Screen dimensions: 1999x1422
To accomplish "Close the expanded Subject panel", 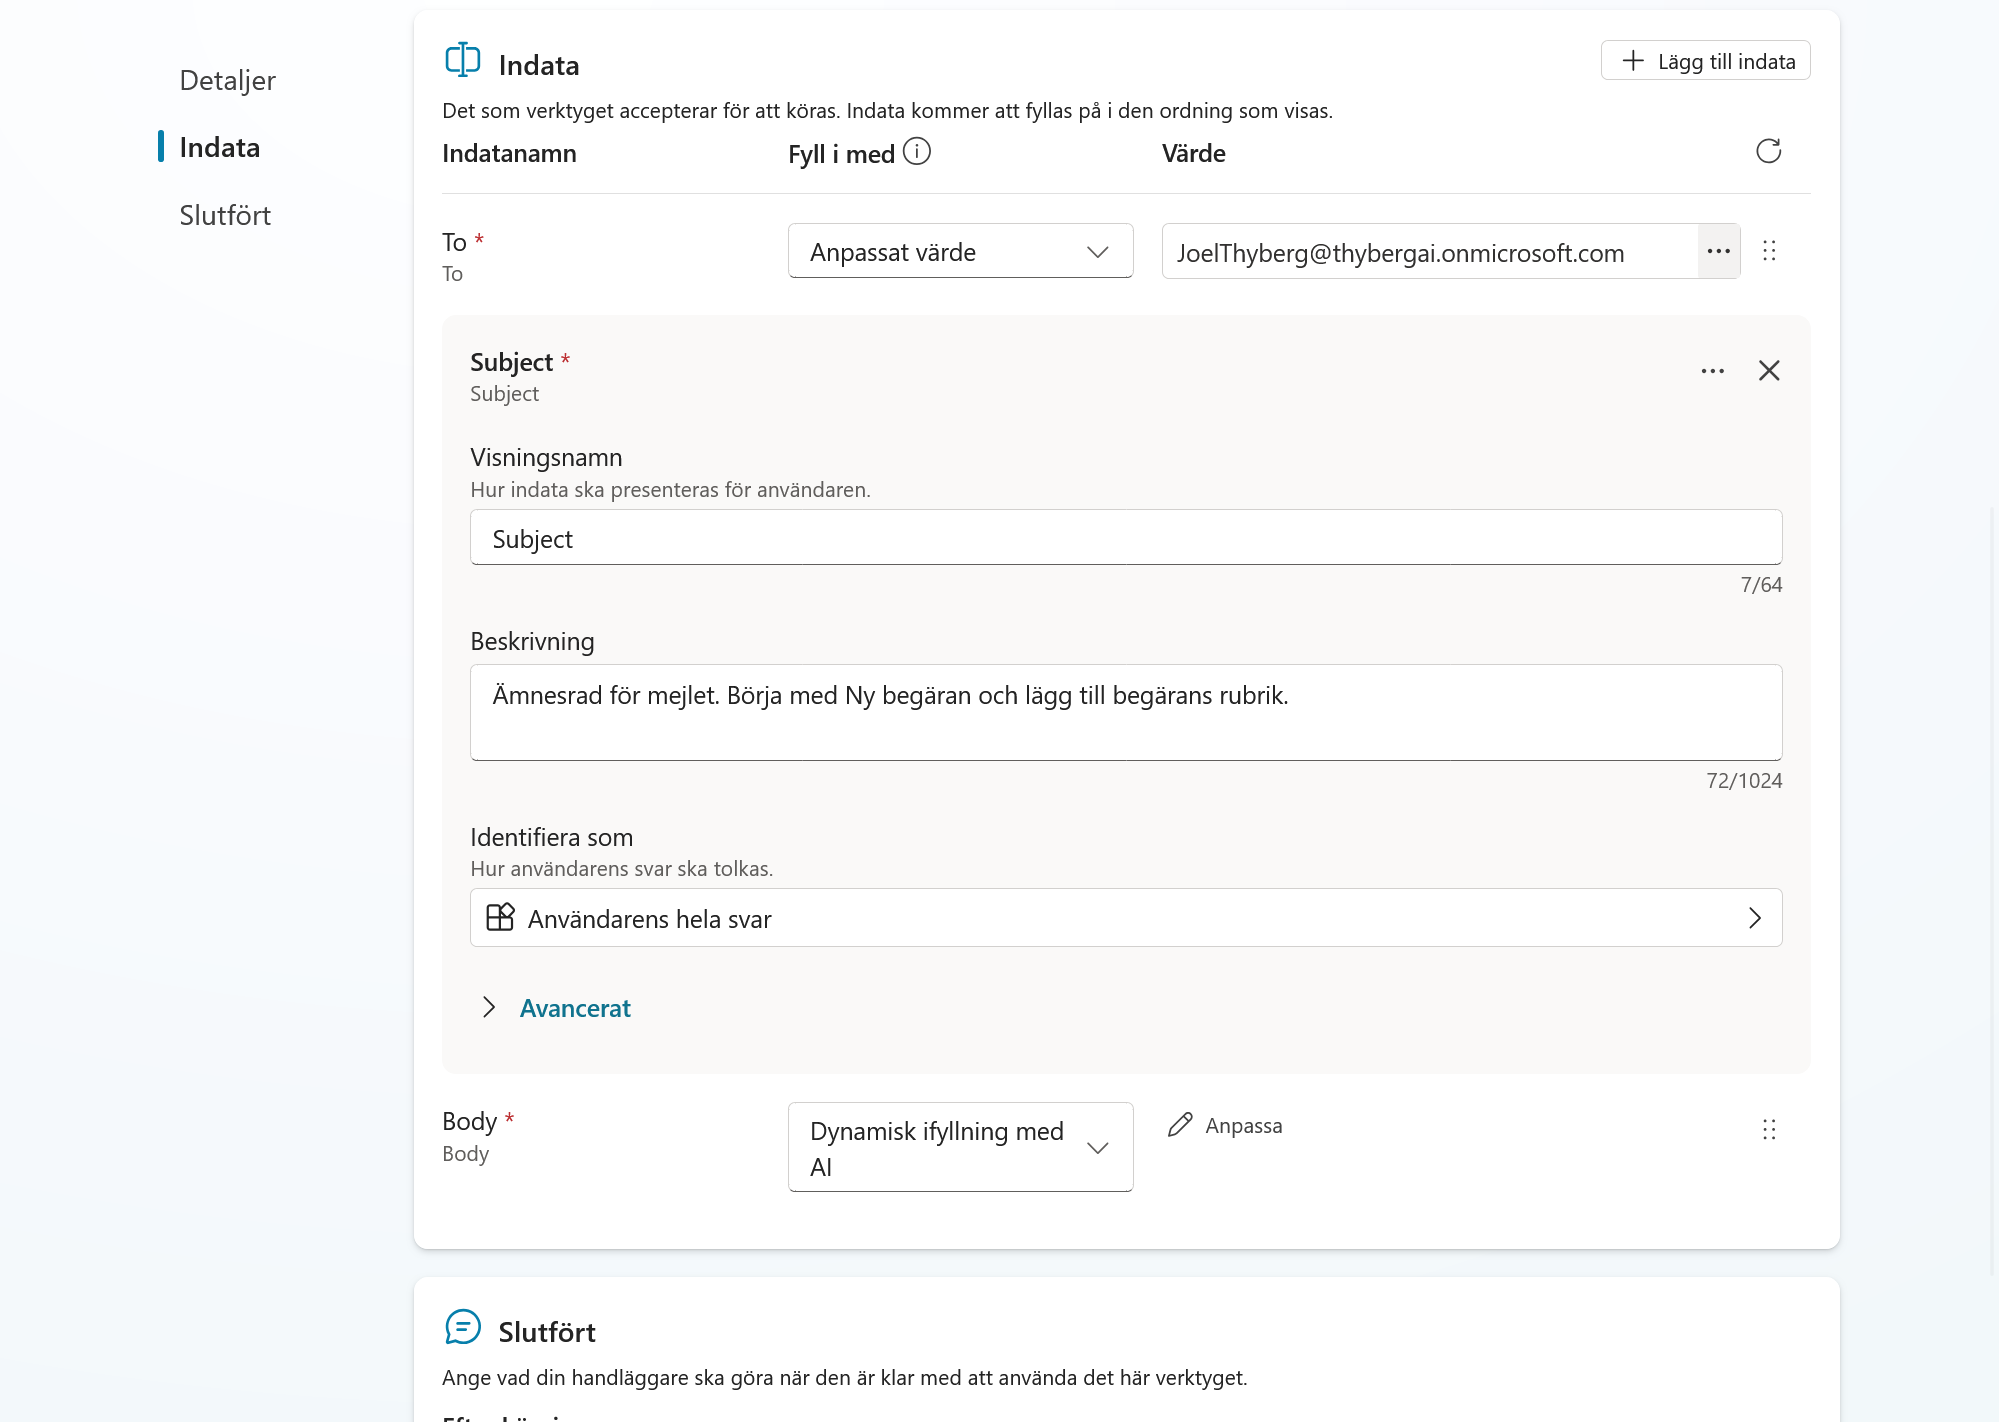I will (1769, 371).
